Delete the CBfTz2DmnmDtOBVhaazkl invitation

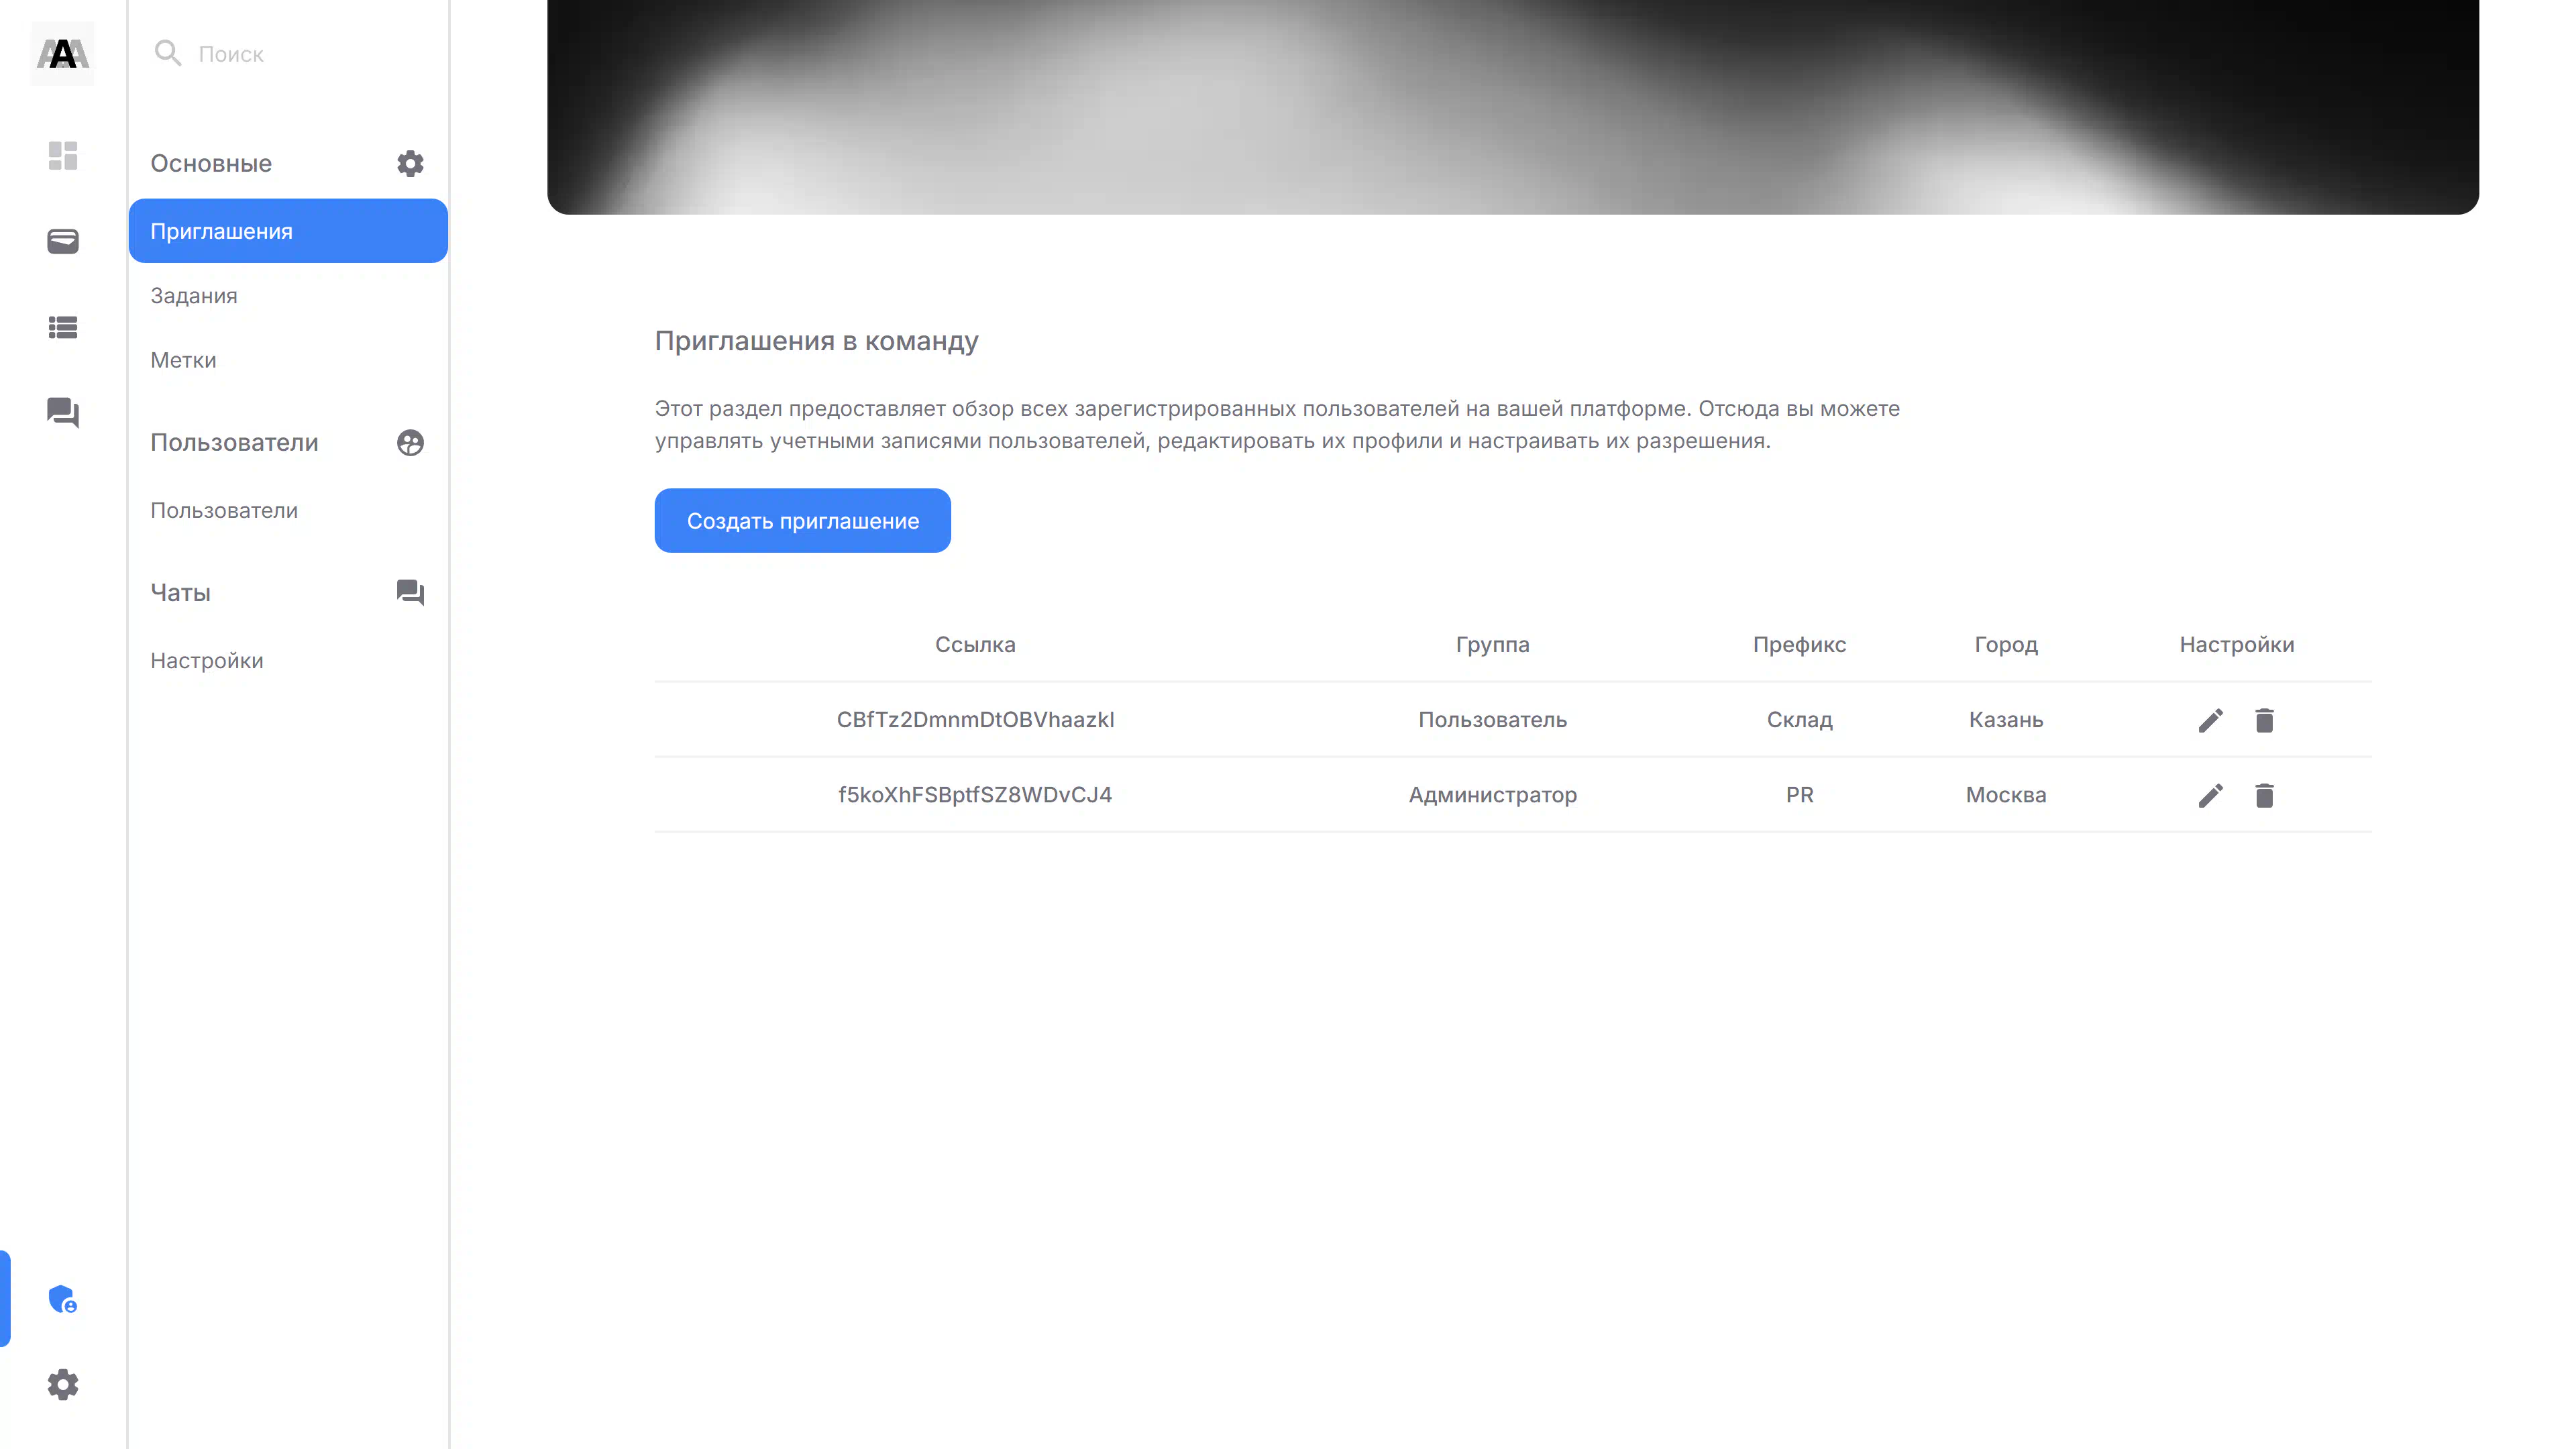[2264, 720]
